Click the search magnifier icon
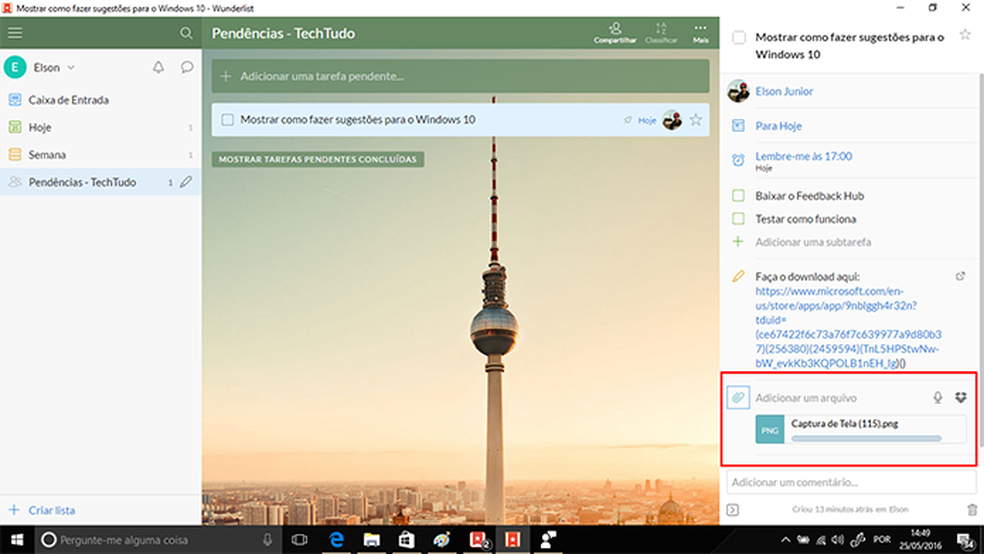The height and width of the screenshot is (554, 984). pos(186,33)
